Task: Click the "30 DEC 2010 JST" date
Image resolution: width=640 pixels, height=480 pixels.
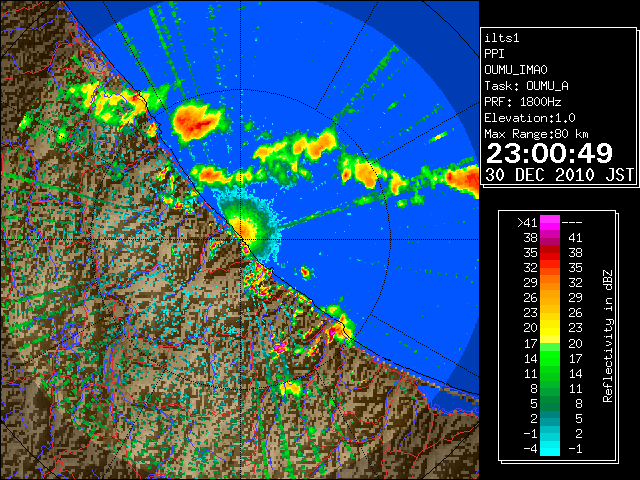Action: click(559, 175)
